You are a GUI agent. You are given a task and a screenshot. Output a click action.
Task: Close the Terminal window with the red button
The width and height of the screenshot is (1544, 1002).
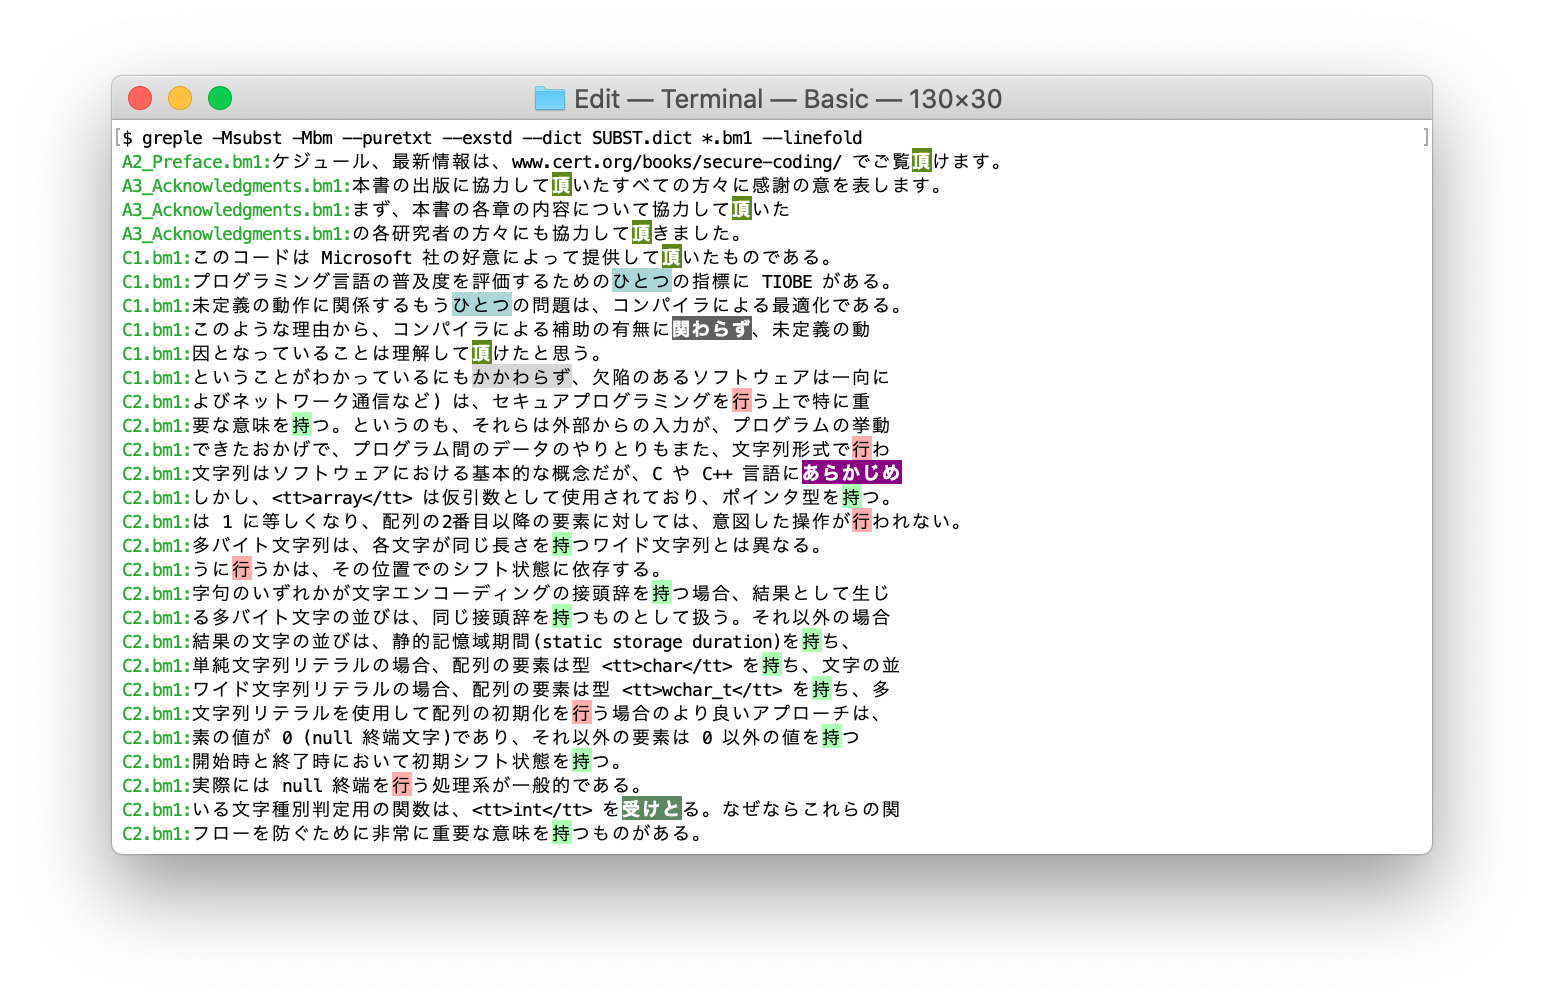(140, 98)
